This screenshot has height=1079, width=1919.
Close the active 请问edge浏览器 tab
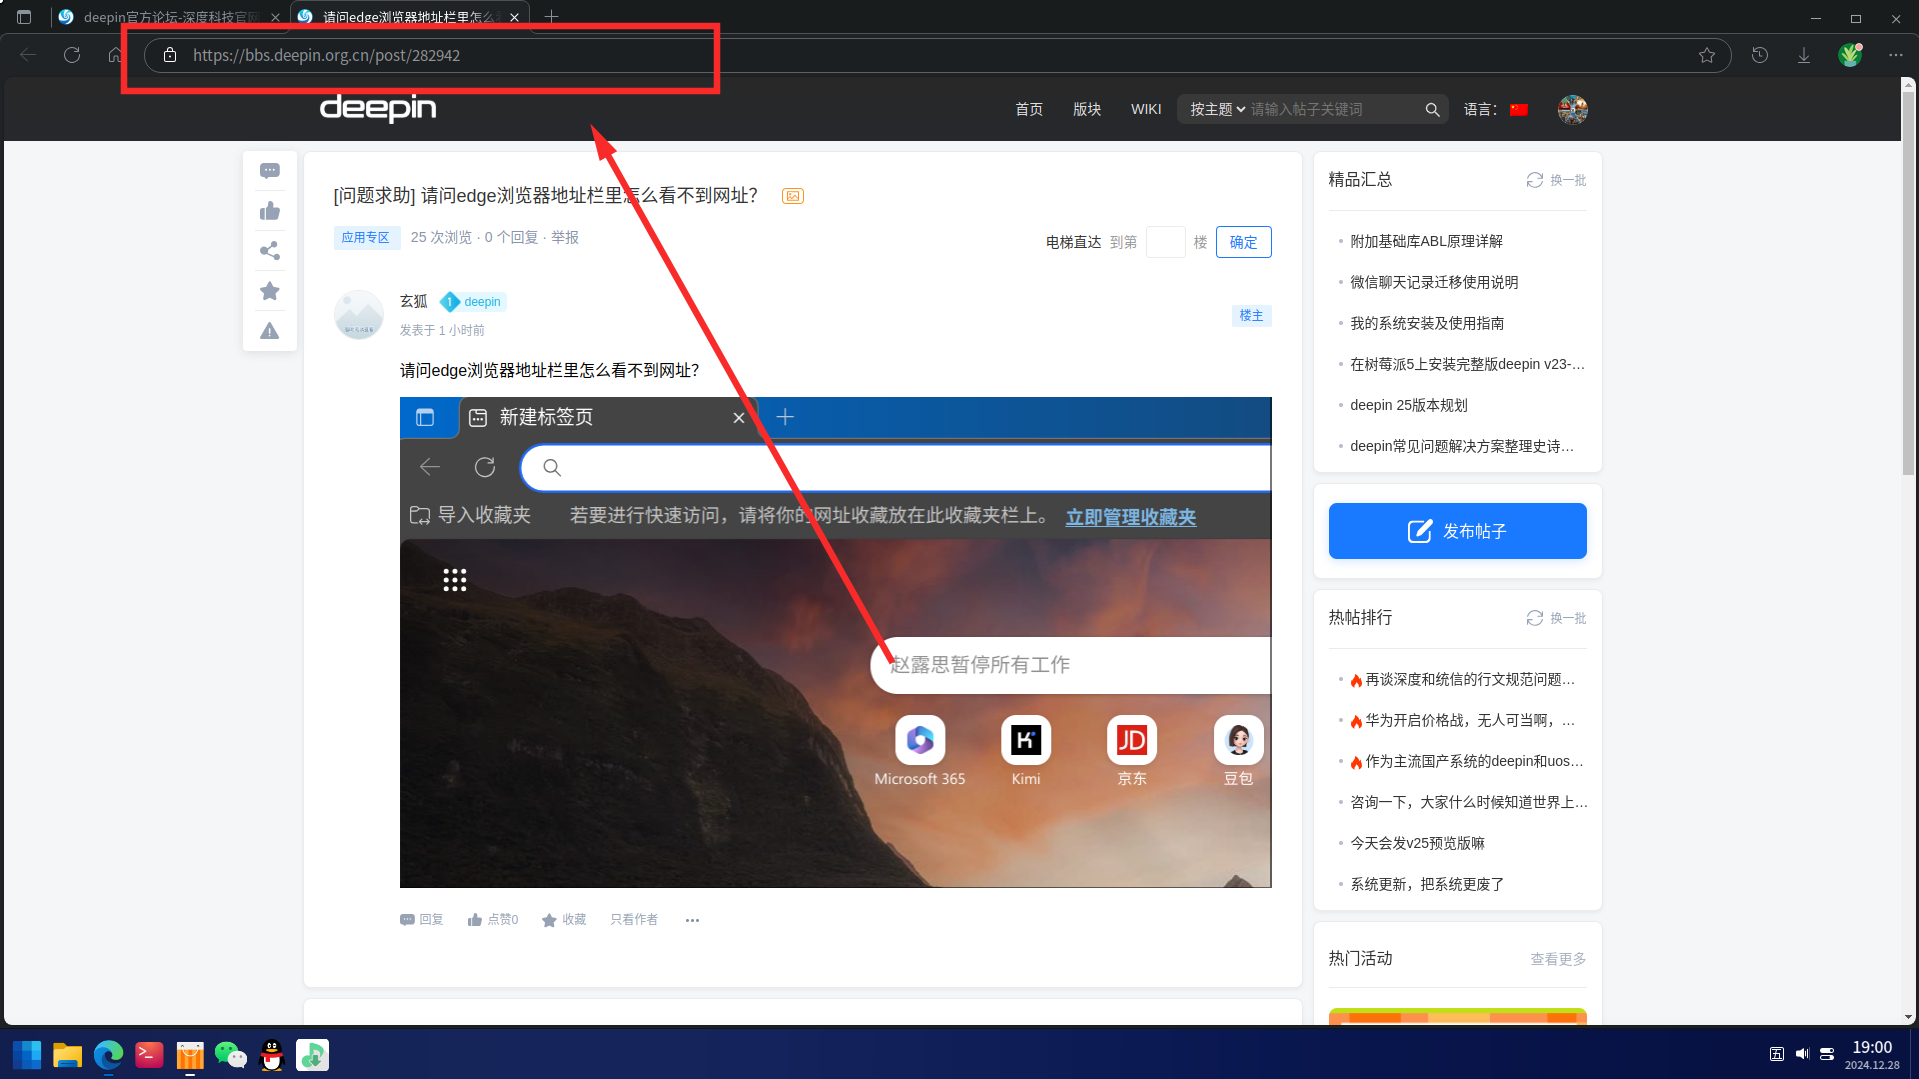click(x=514, y=17)
